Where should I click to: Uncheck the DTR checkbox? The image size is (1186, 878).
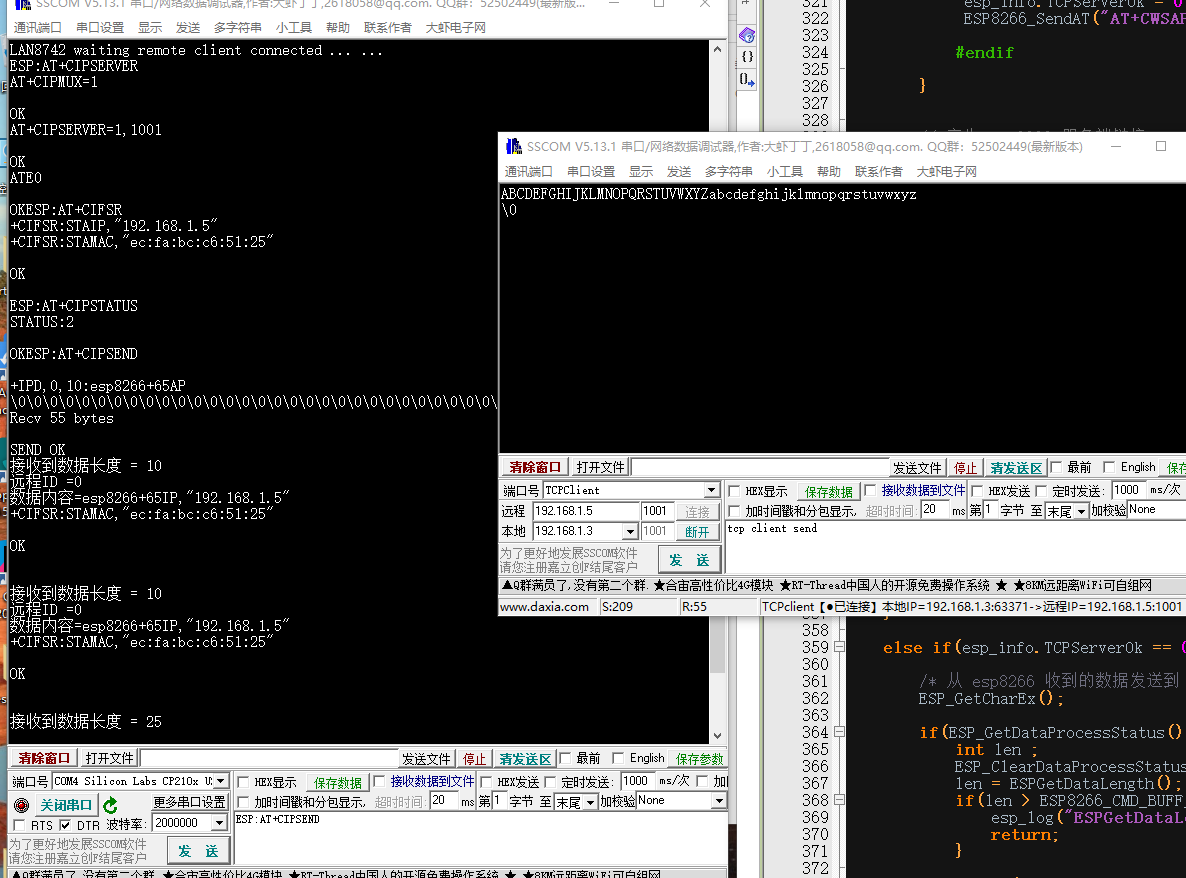(x=65, y=825)
